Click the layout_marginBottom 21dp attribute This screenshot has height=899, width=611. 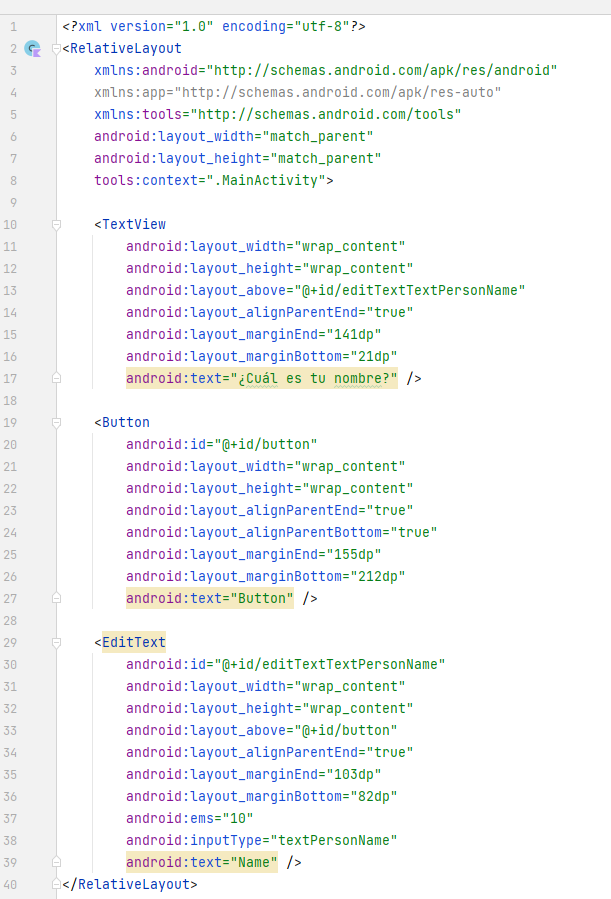261,357
